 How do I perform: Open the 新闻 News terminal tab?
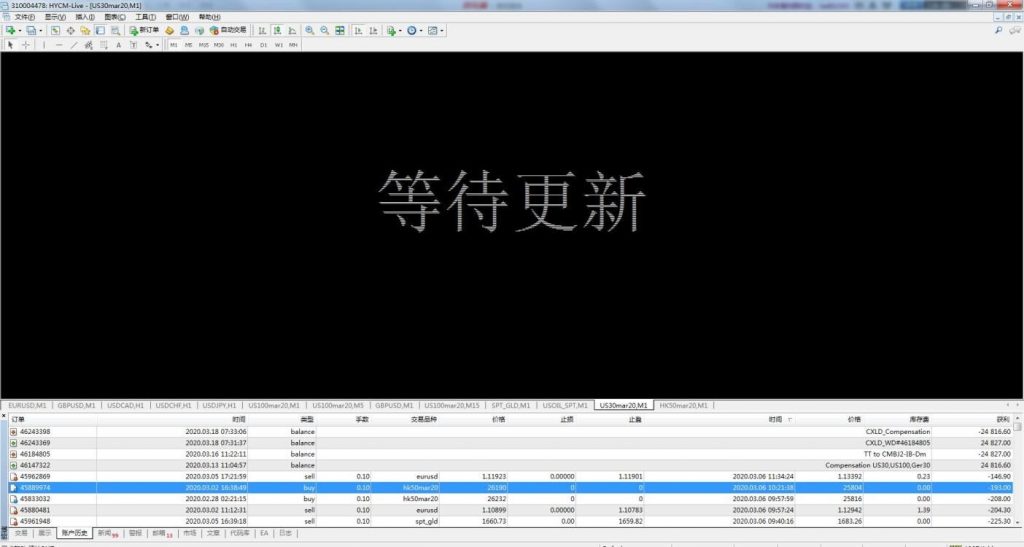pos(108,533)
